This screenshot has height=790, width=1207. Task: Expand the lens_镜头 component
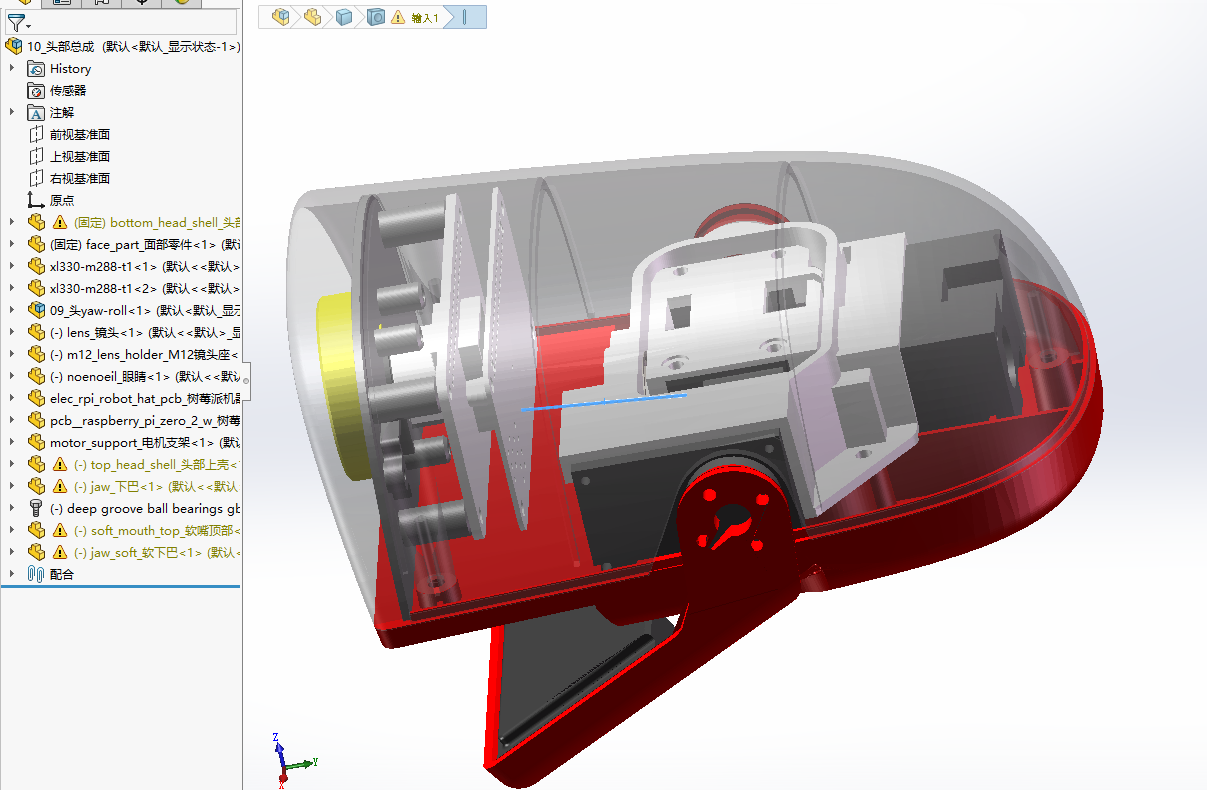[x=12, y=332]
